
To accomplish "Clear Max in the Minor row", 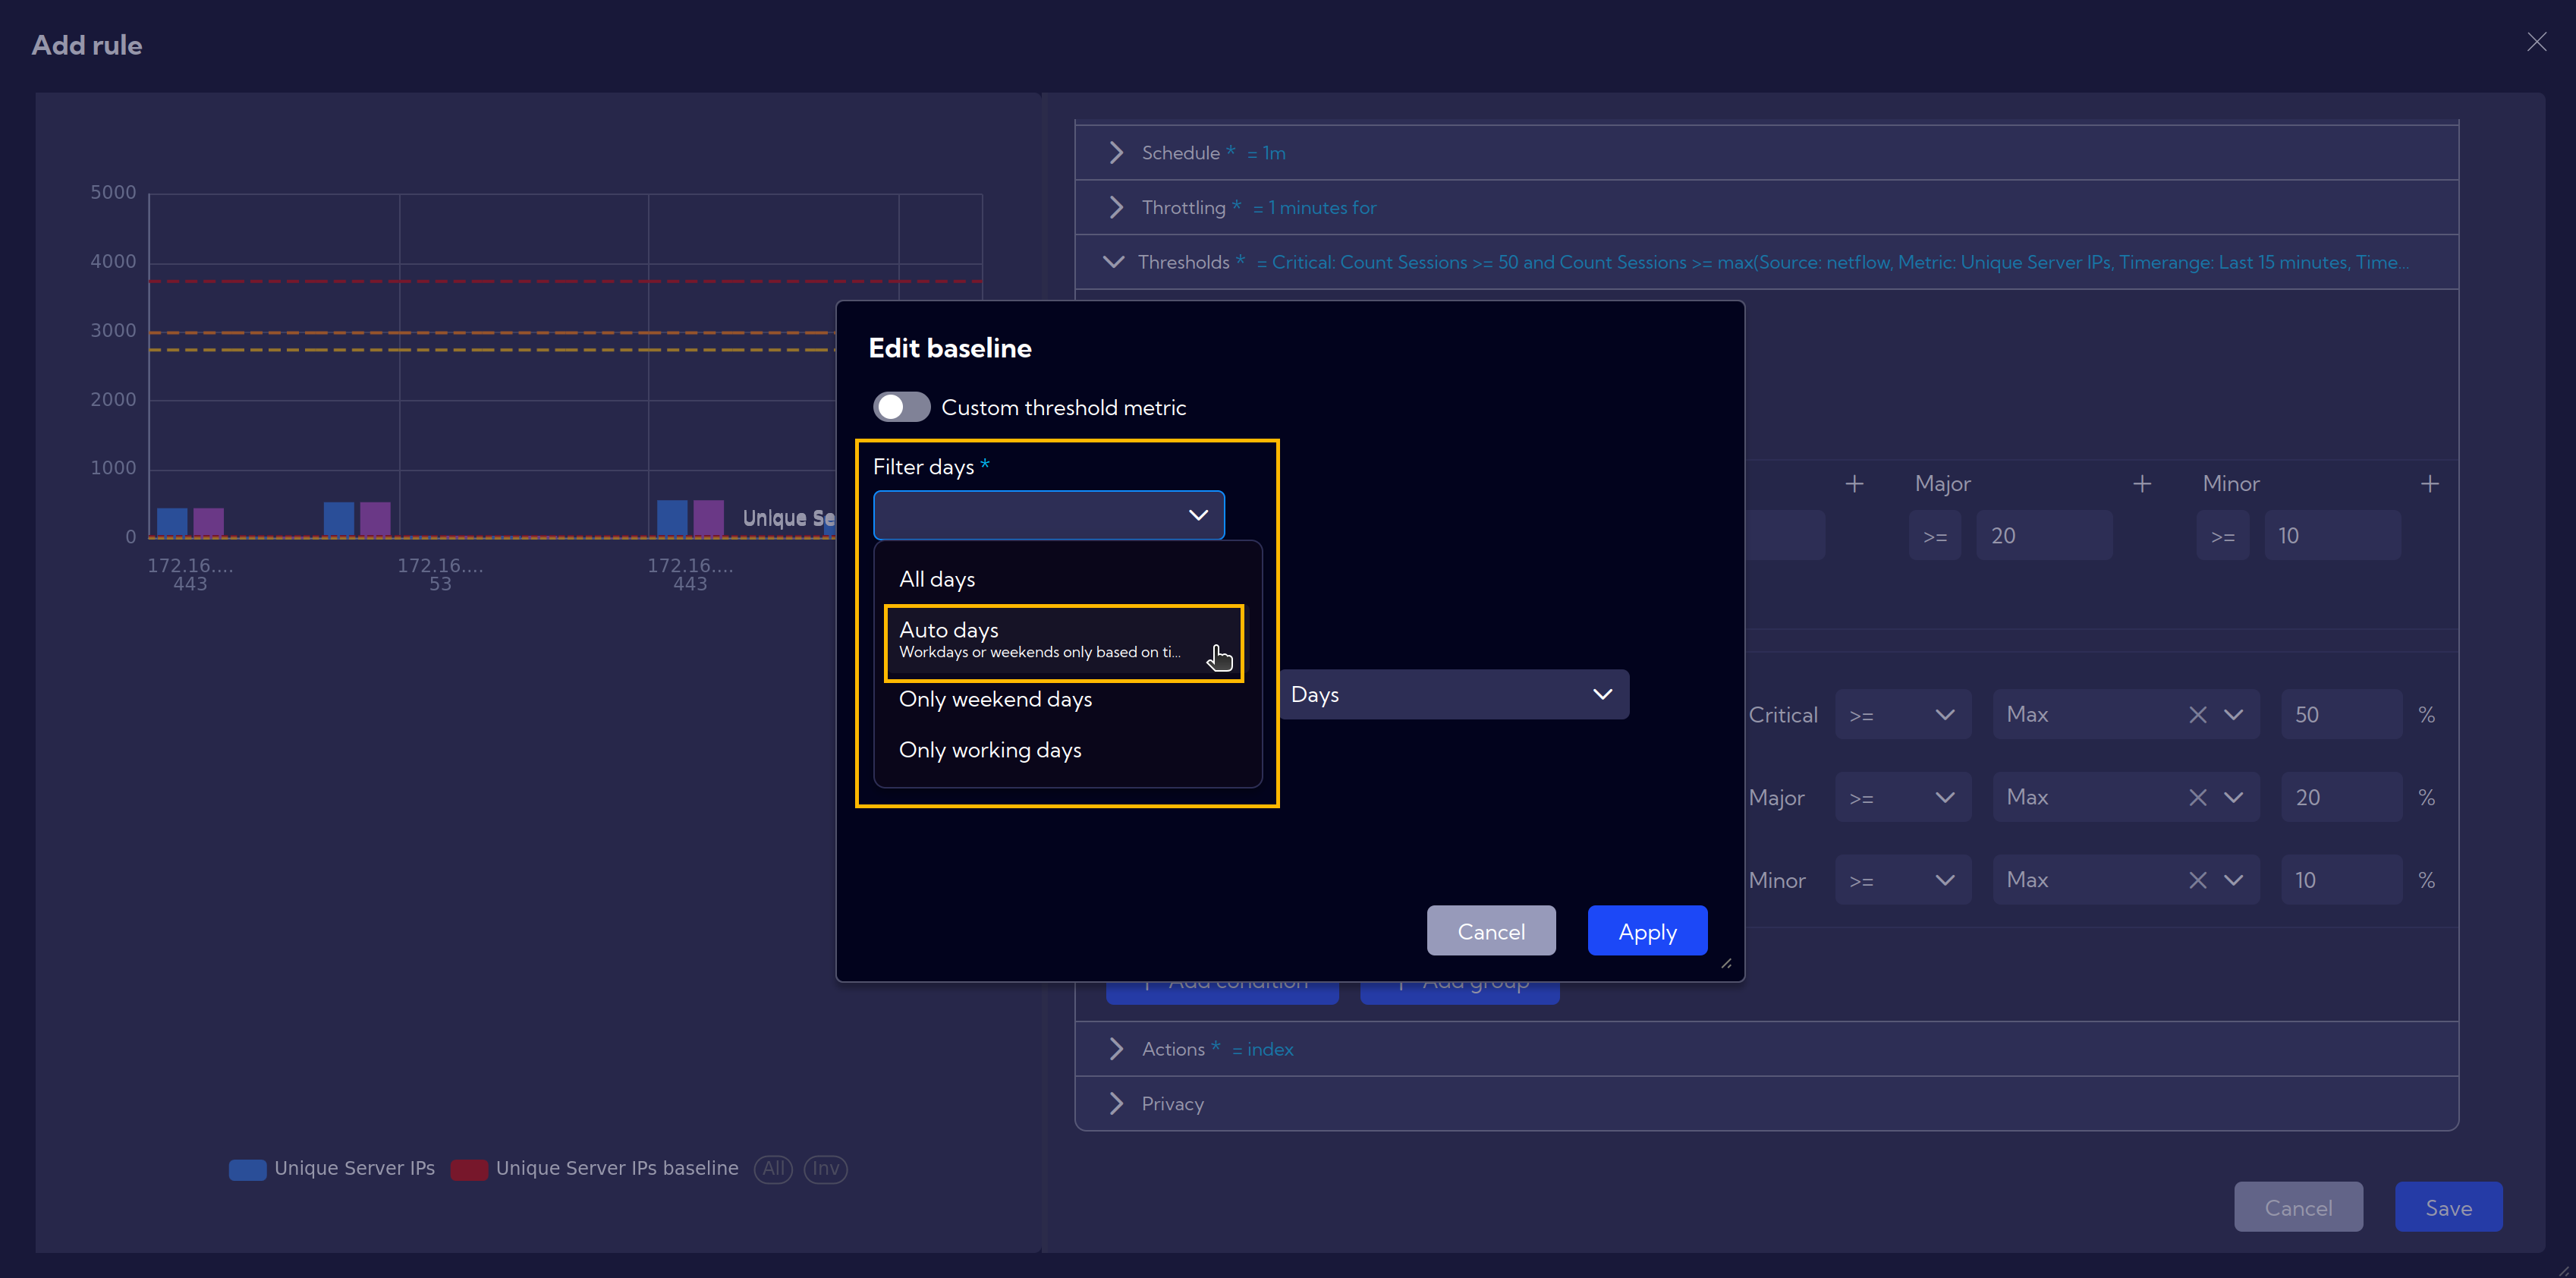I will pos(2197,881).
